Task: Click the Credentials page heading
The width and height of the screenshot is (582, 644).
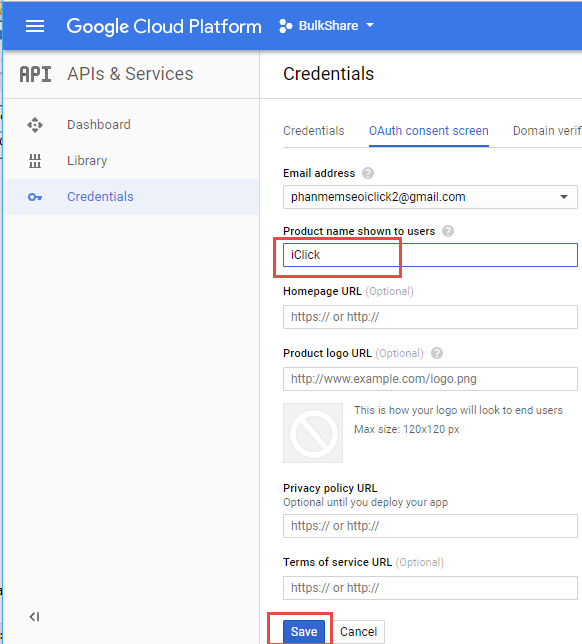Action: tap(329, 74)
